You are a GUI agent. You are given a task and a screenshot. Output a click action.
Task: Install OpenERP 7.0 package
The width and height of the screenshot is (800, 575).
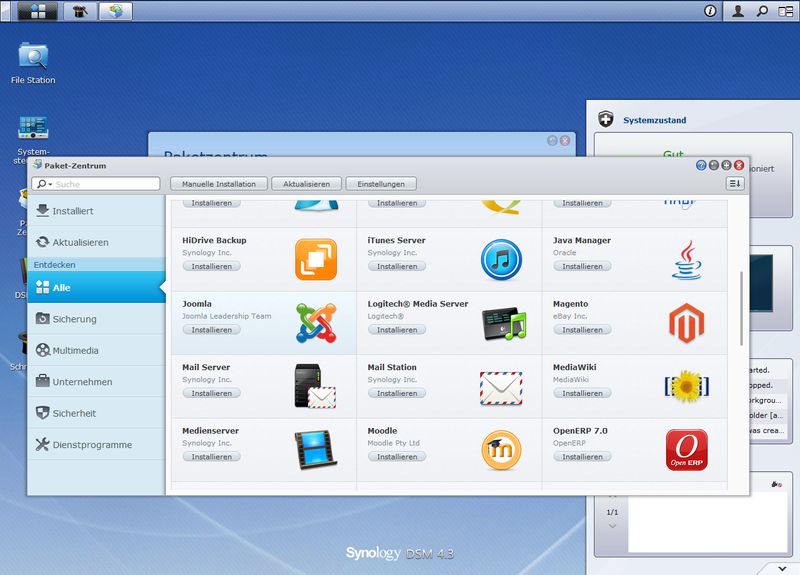tap(582, 457)
